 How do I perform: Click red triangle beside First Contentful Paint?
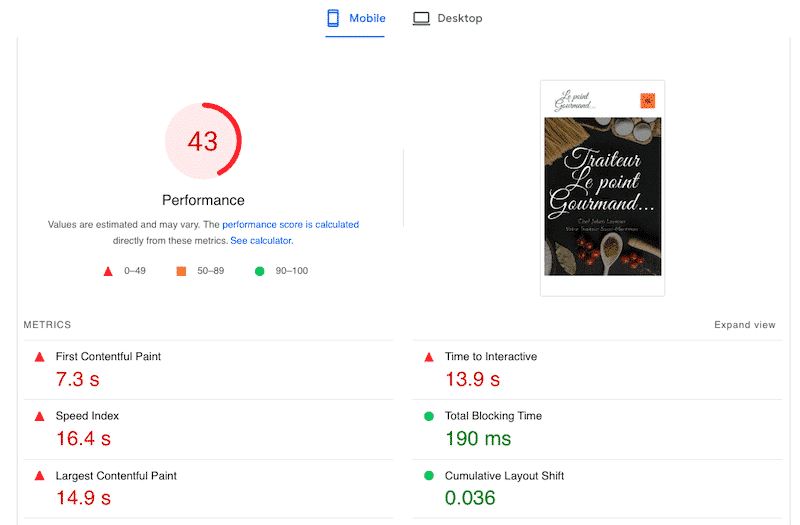[40, 357]
